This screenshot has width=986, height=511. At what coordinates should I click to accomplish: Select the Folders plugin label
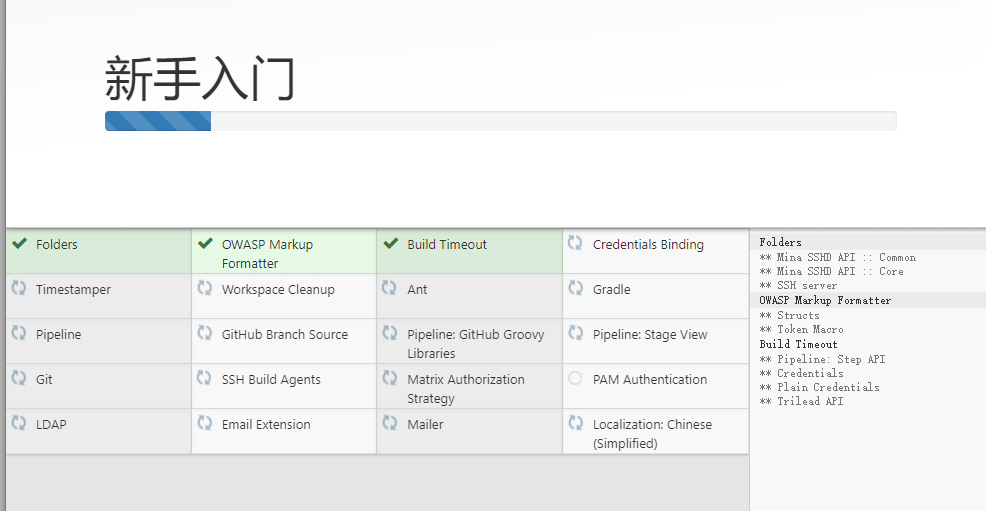(x=57, y=245)
